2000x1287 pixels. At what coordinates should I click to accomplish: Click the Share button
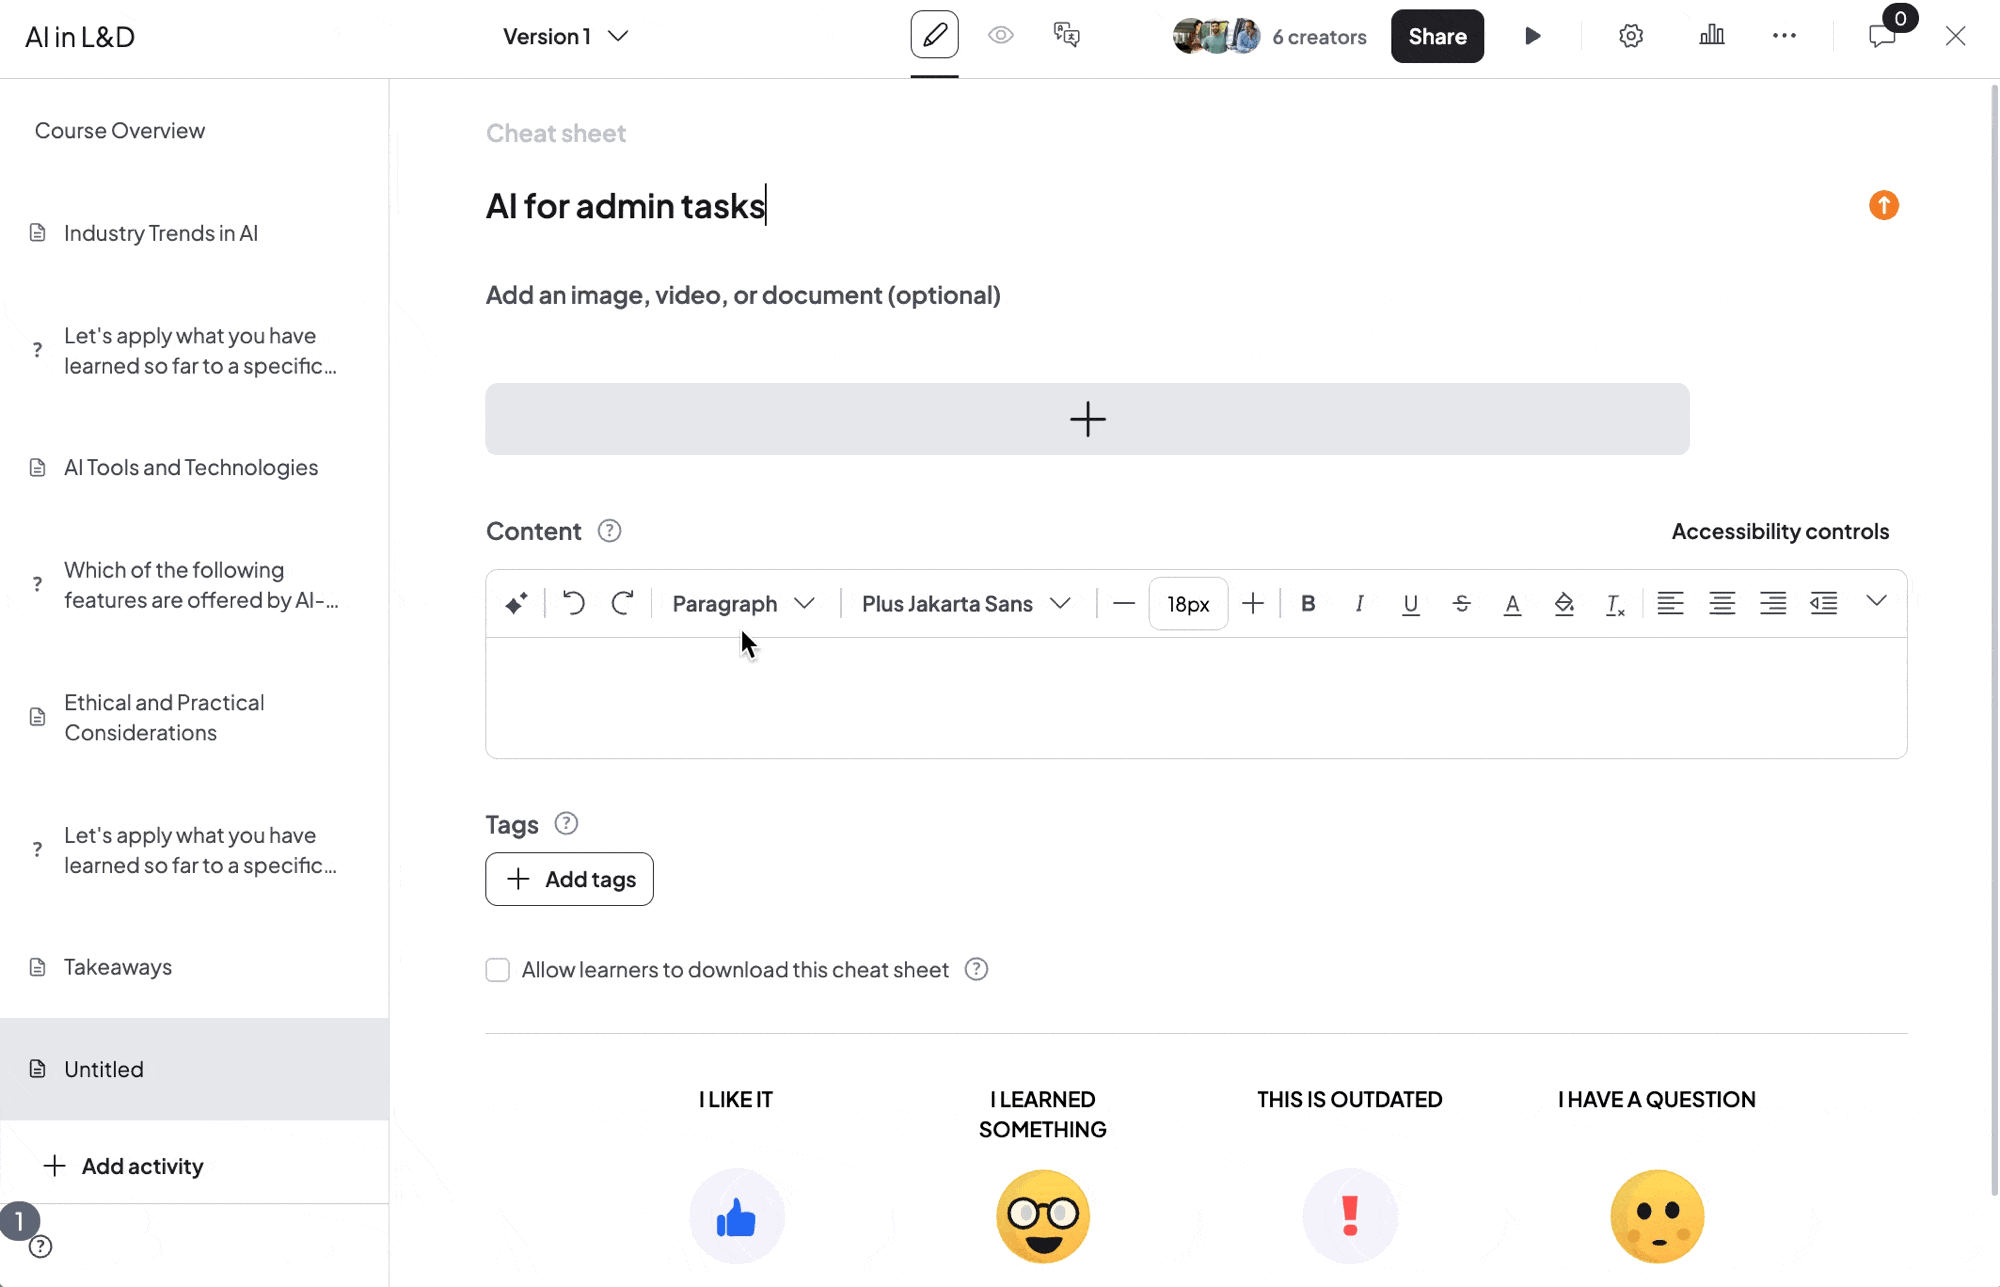tap(1437, 36)
